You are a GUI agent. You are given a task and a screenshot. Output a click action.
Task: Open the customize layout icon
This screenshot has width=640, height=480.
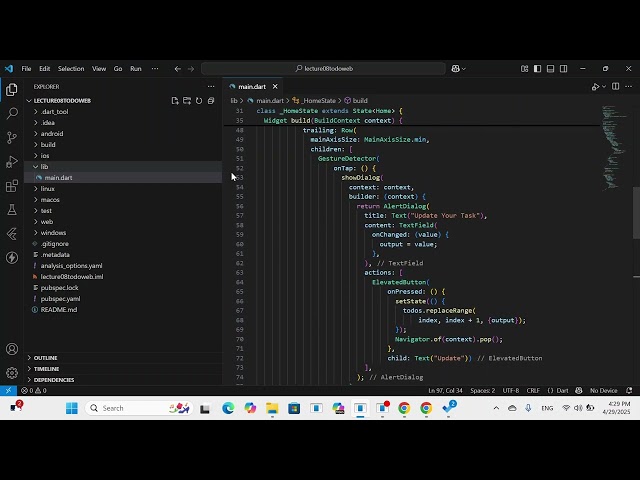point(524,69)
